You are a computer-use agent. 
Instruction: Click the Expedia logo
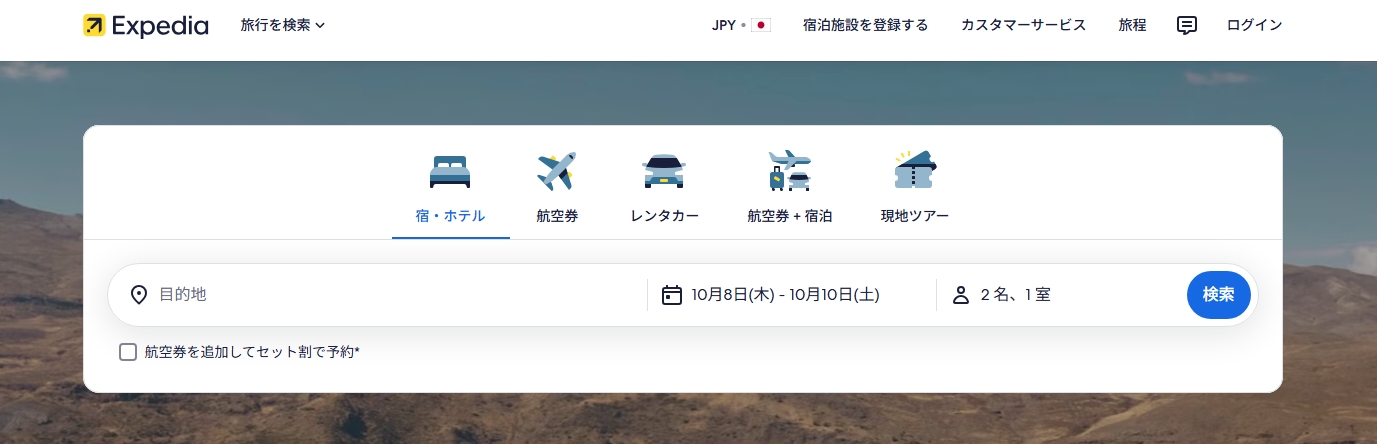coord(146,25)
